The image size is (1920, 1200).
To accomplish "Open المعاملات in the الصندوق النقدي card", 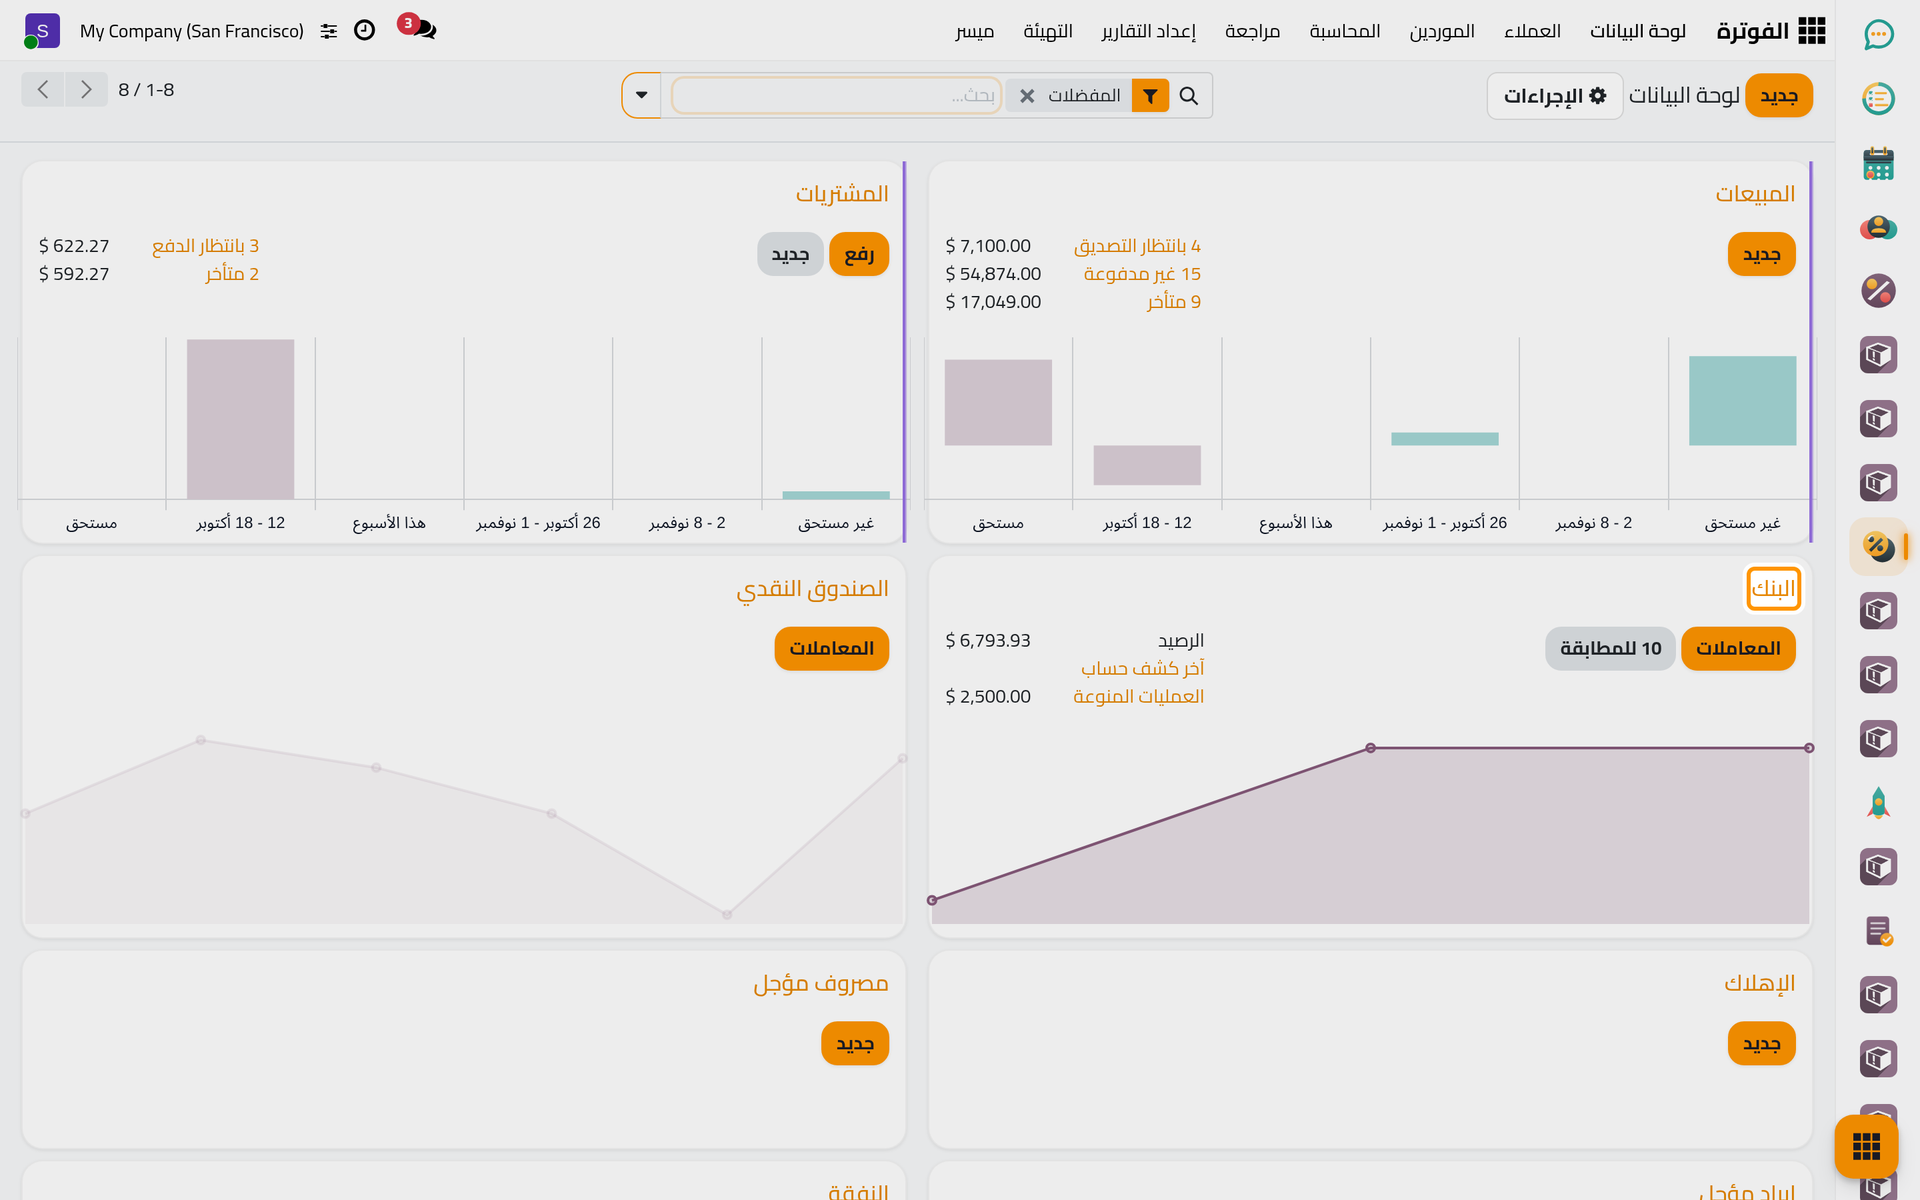I will [x=831, y=649].
